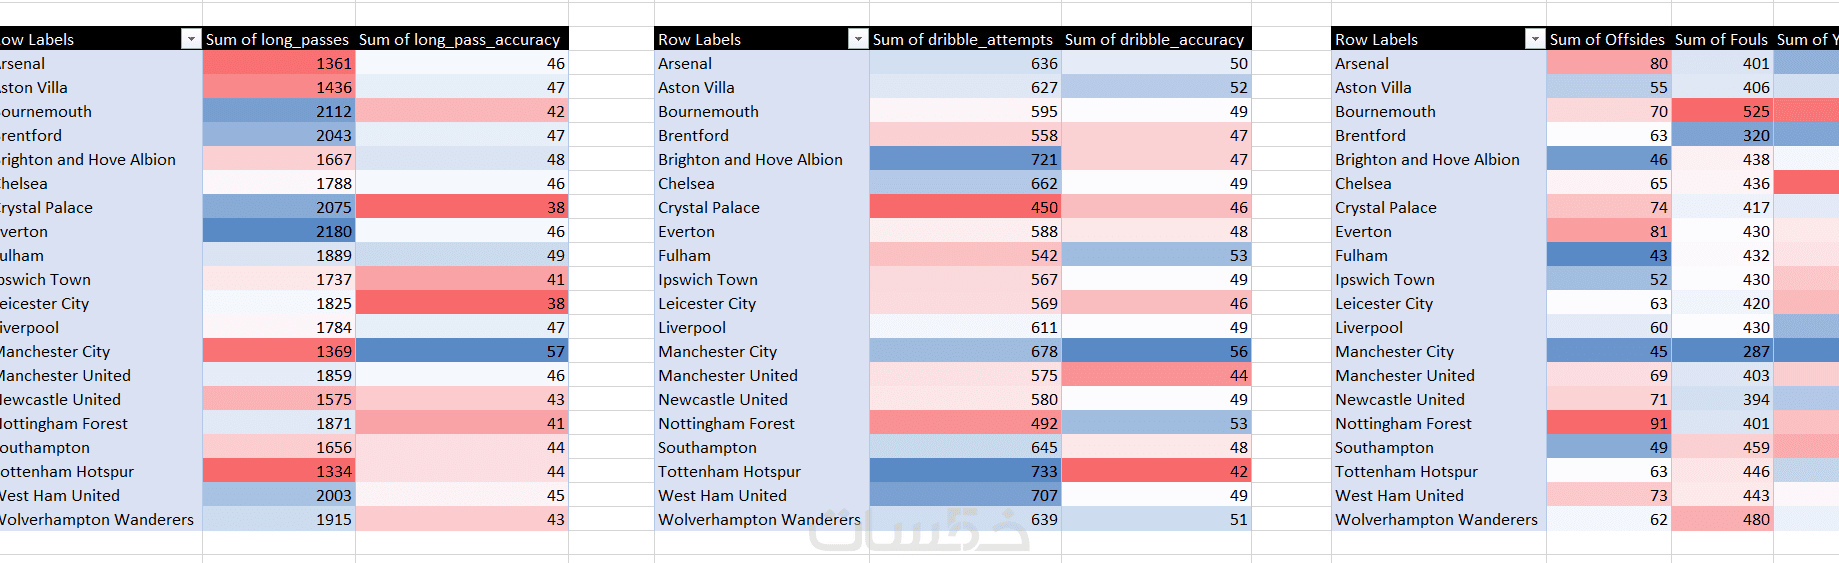
Task: Open Row Labels filter in Offsides table
Action: (x=1534, y=39)
